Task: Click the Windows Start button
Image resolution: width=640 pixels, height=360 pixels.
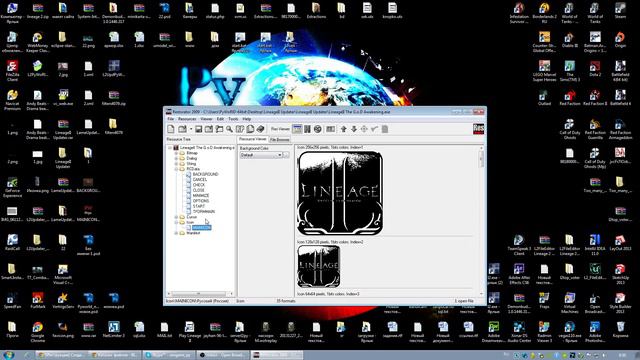Action: (8, 355)
